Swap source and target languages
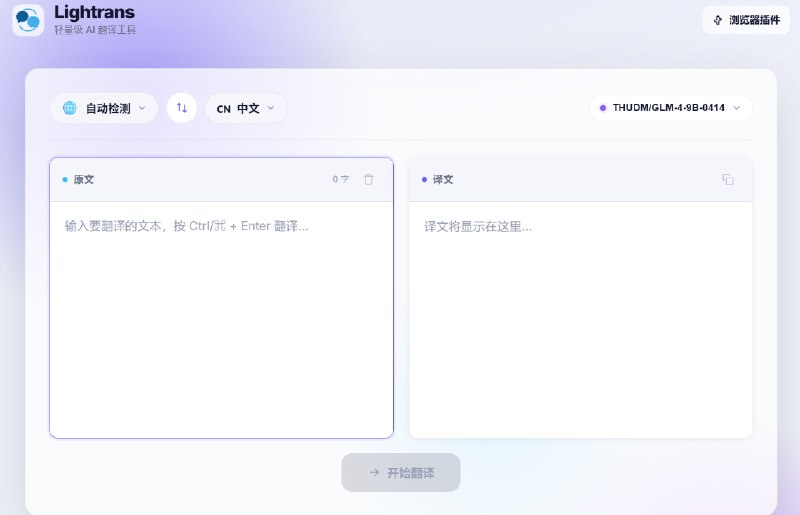The height and width of the screenshot is (515, 800). 182,108
